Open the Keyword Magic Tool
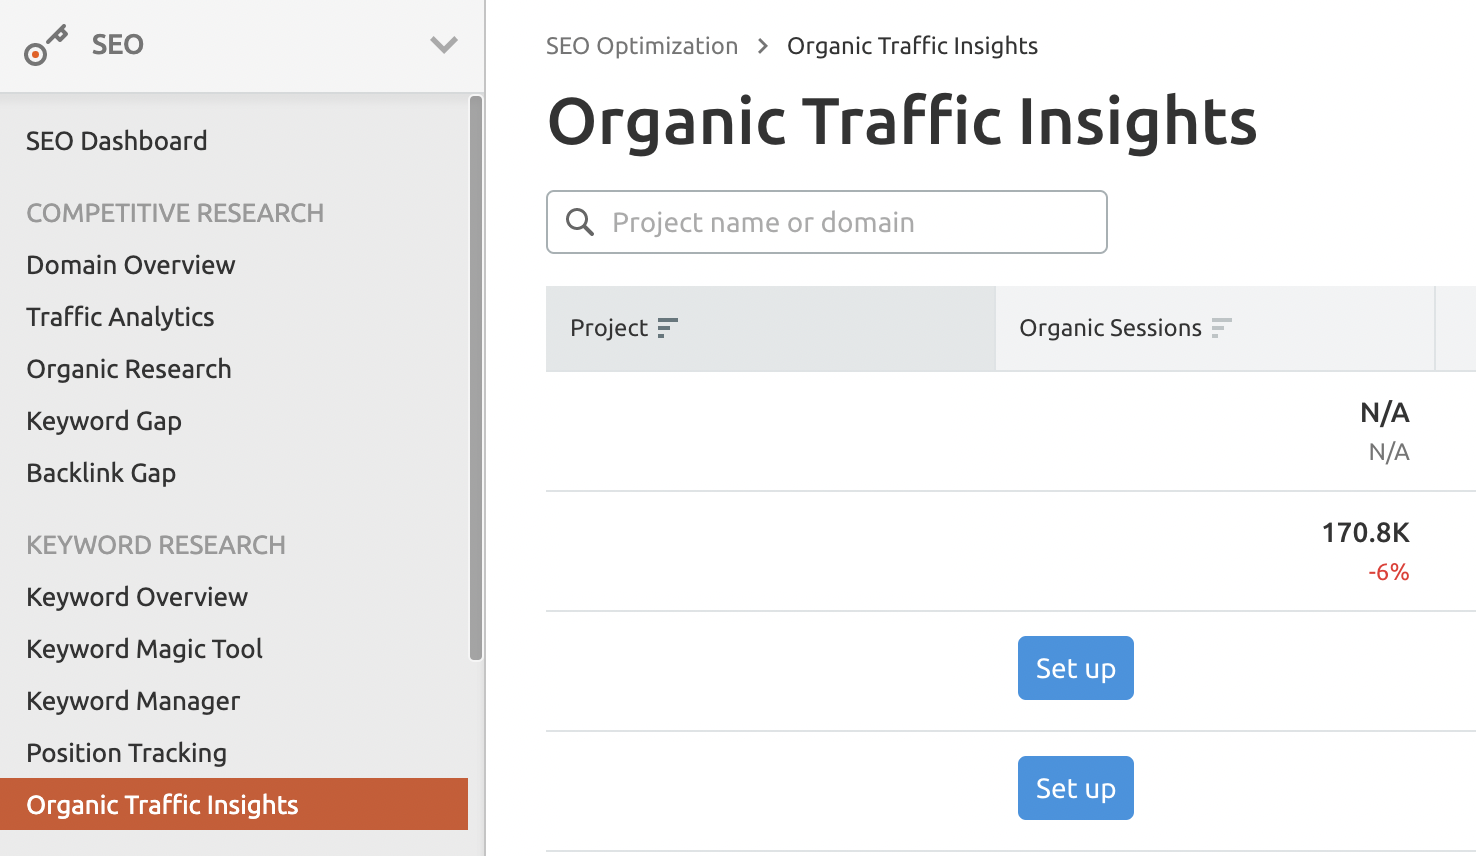 [x=144, y=648]
